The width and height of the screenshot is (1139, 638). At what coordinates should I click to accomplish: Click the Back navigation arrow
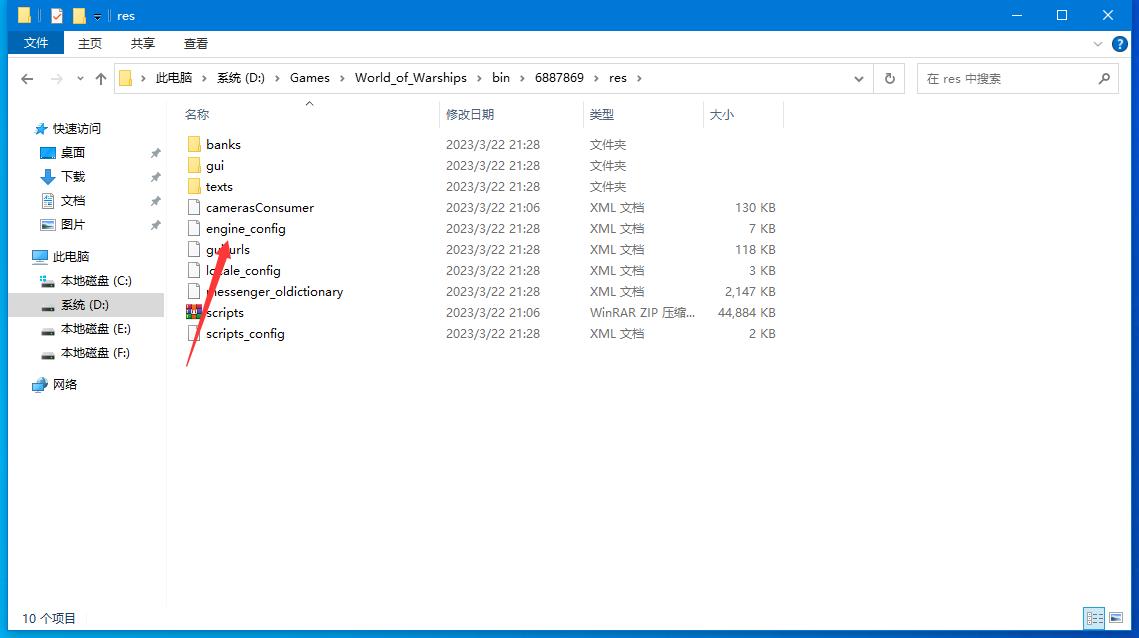(x=27, y=78)
